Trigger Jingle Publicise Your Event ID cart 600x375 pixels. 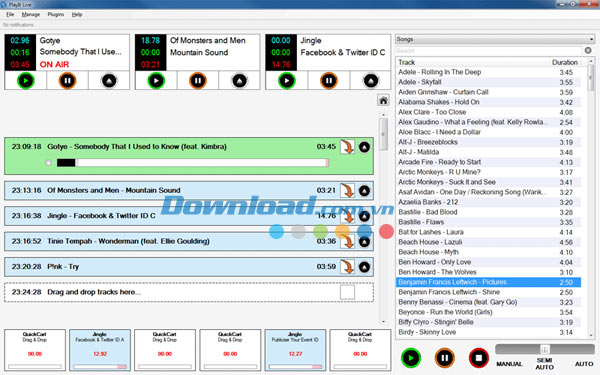coord(295,350)
